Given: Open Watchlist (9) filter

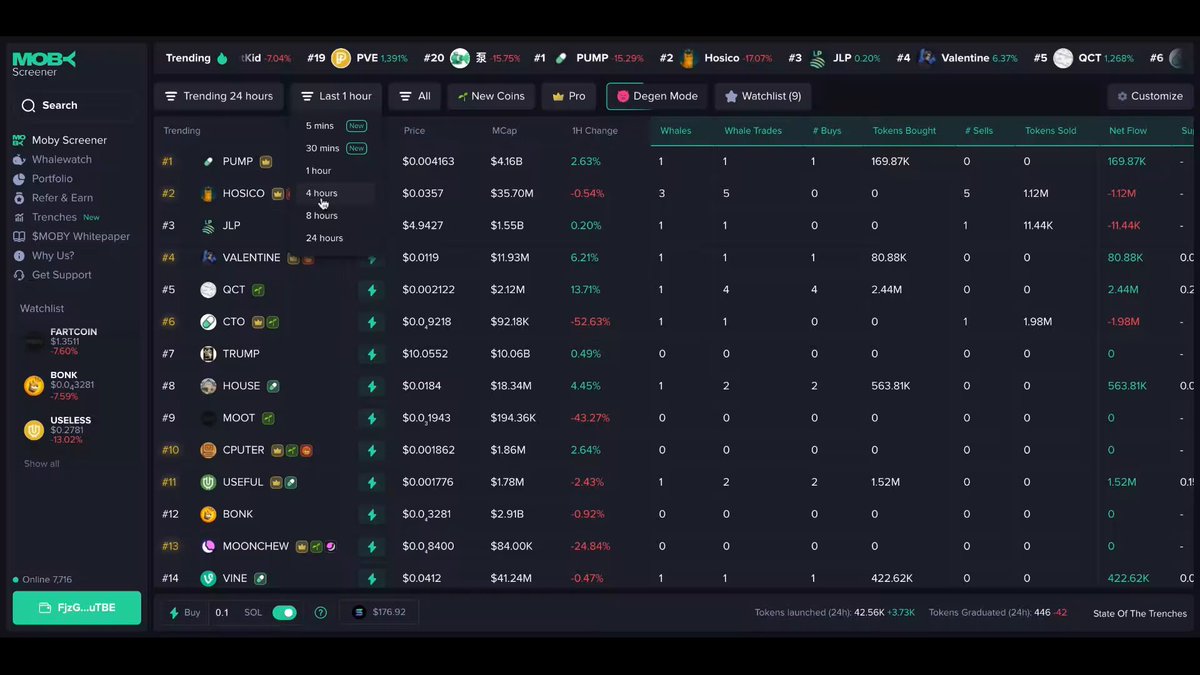Looking at the screenshot, I should click(x=763, y=96).
